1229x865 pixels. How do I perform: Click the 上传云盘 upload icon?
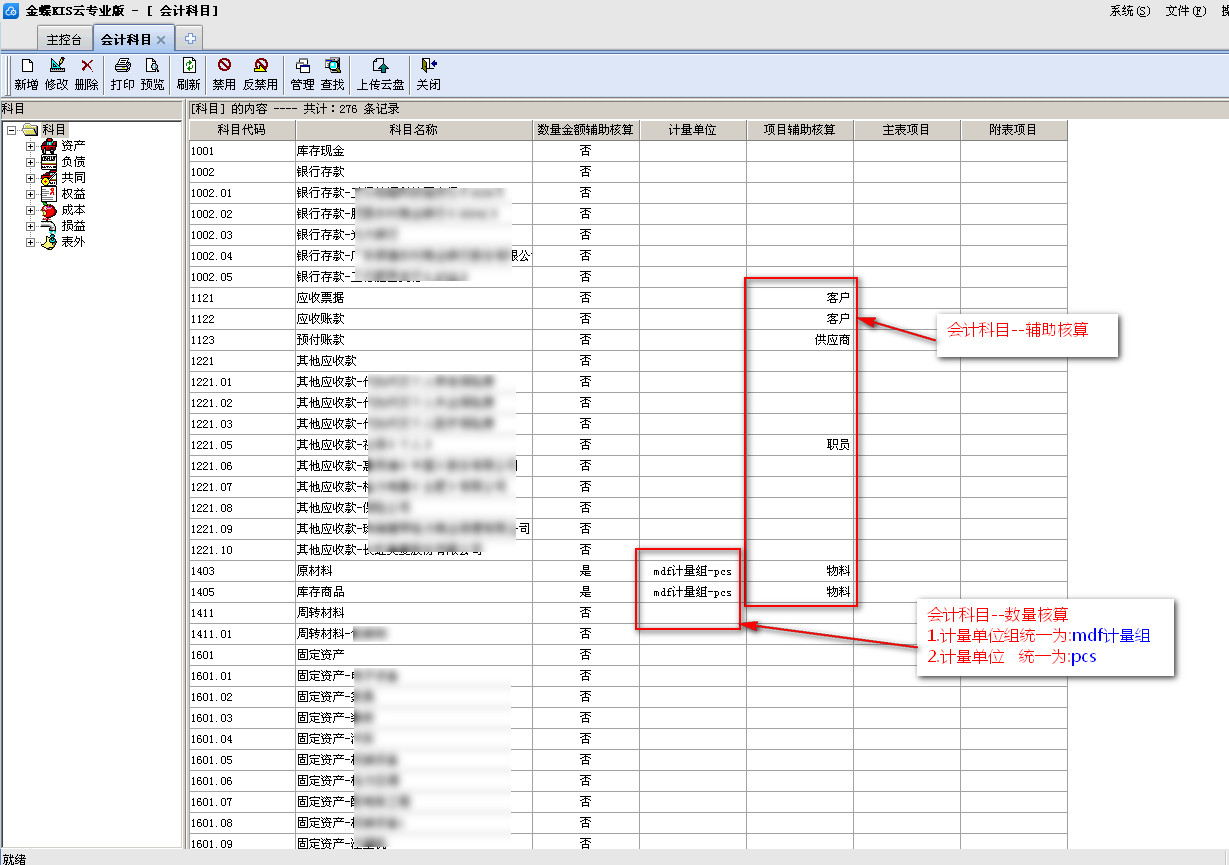click(380, 66)
